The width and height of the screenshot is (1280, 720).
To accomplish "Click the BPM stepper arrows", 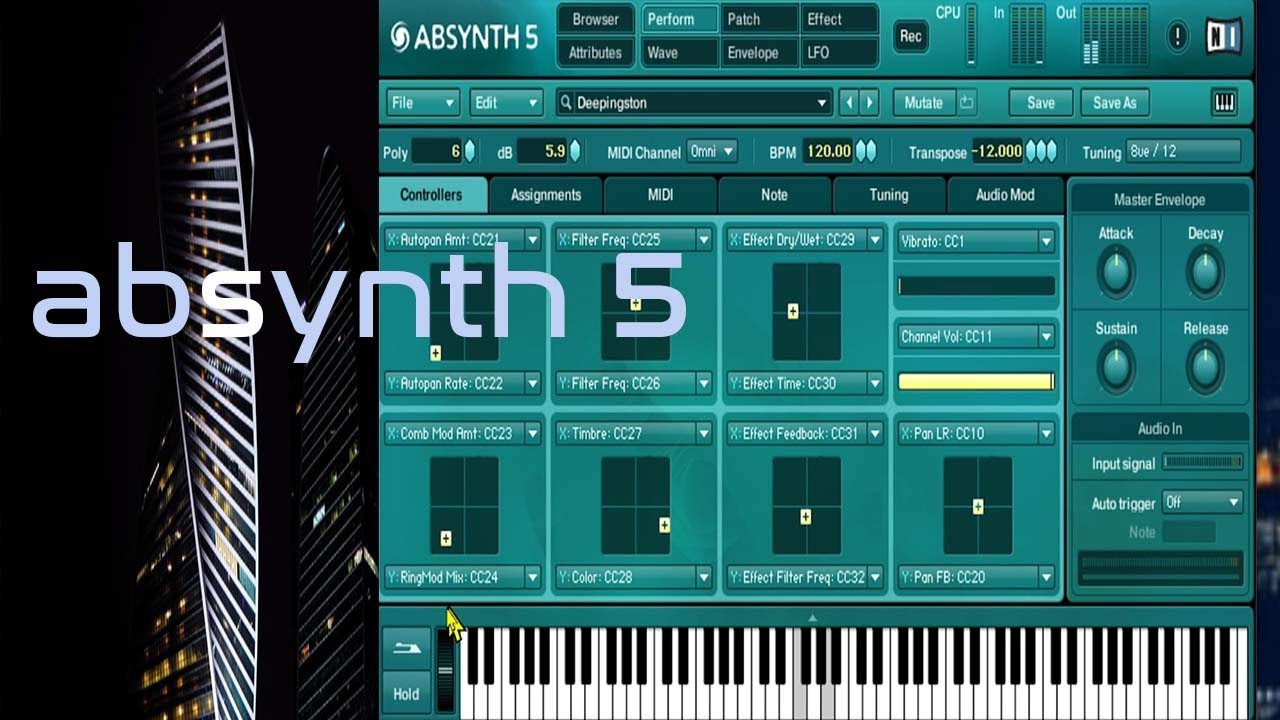I will 866,152.
